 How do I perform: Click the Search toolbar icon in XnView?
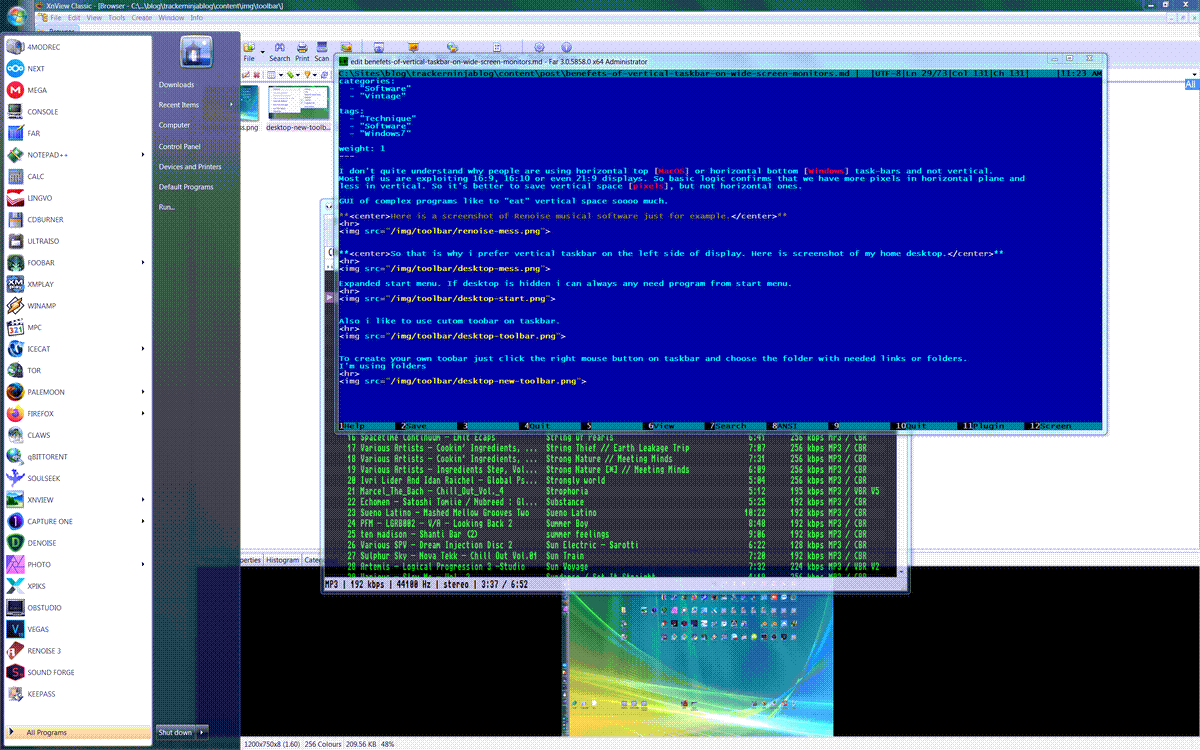click(279, 52)
